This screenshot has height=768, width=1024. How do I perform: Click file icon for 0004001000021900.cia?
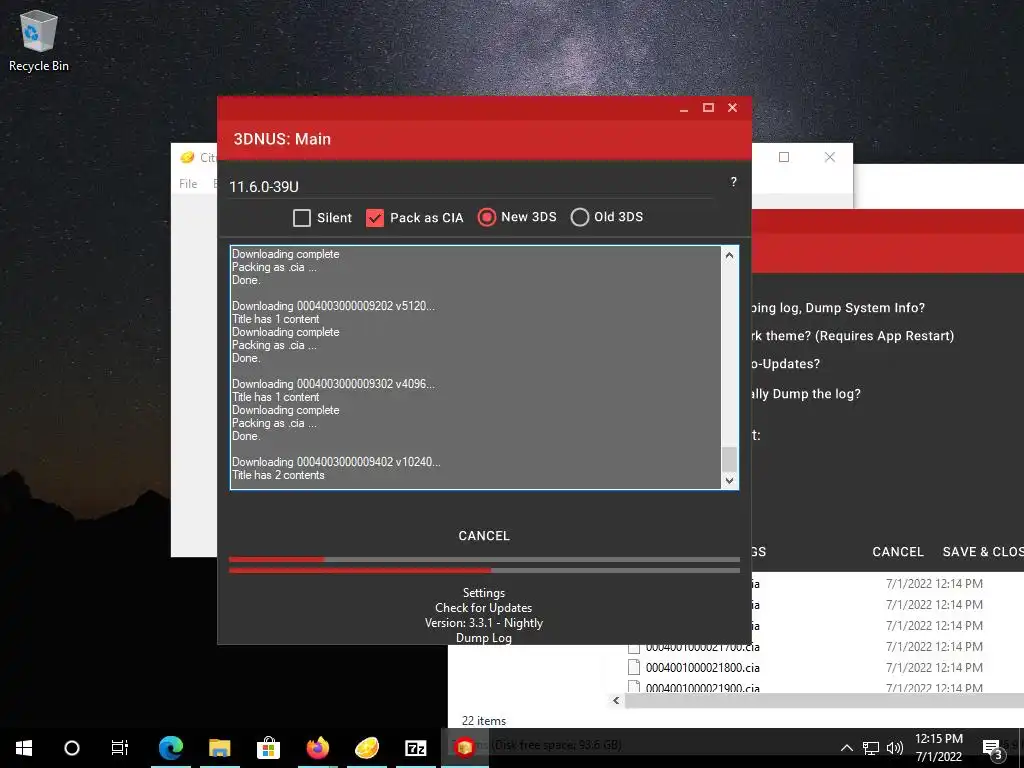click(x=633, y=686)
